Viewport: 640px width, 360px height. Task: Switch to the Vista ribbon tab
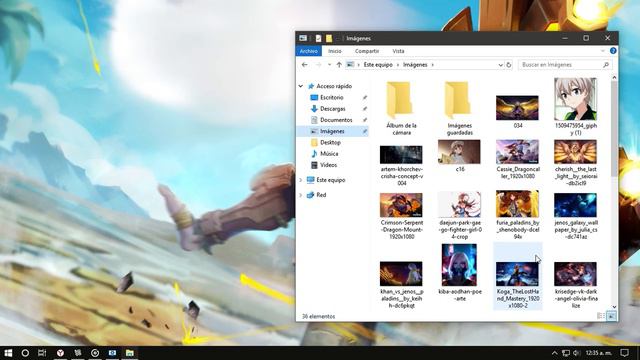(x=398, y=51)
